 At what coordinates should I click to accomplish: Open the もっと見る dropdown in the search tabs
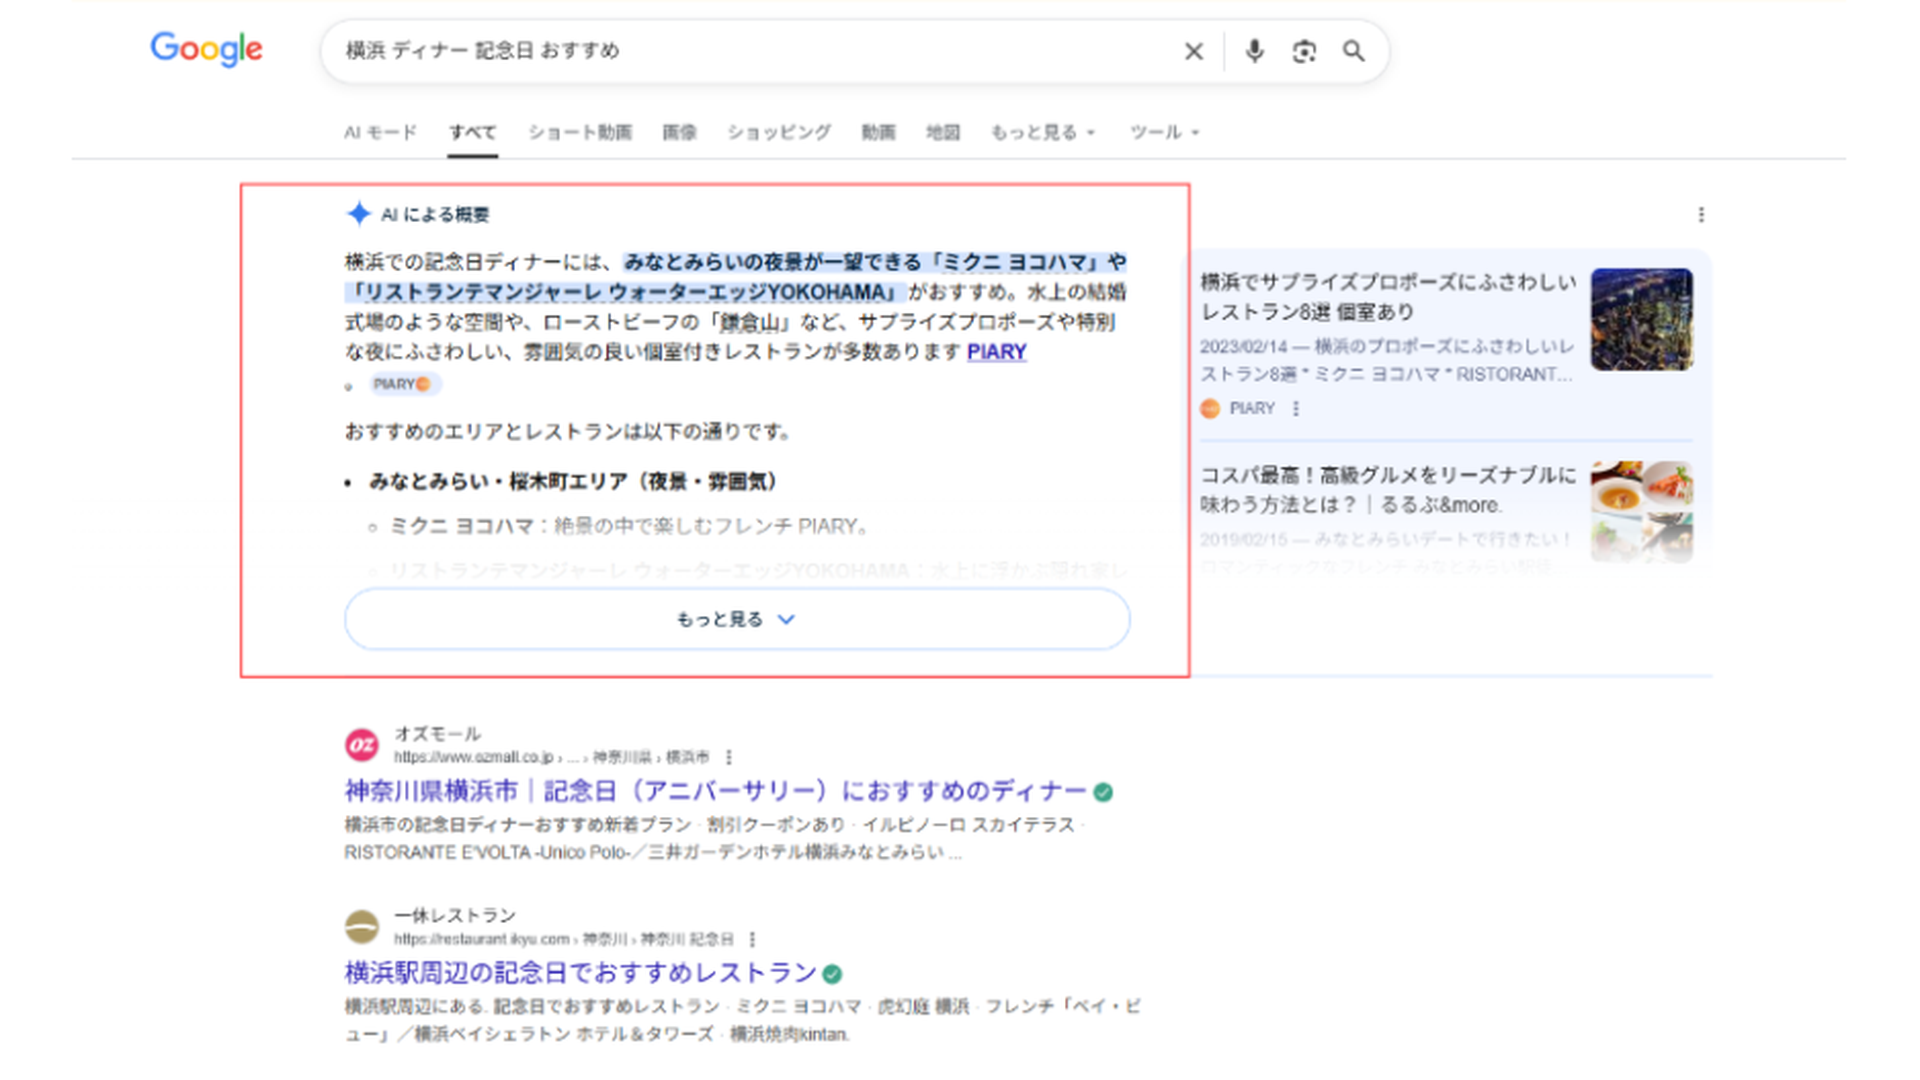coord(1043,132)
